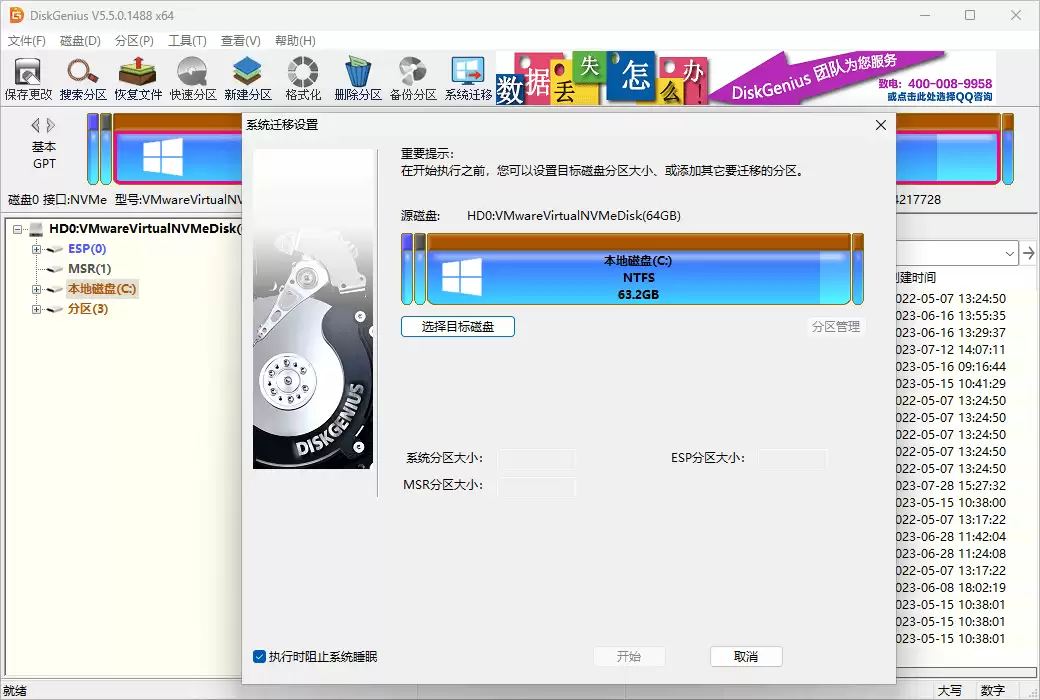Click the Save Changes (保存更改) toolbar icon
The width and height of the screenshot is (1040, 700).
(28, 78)
